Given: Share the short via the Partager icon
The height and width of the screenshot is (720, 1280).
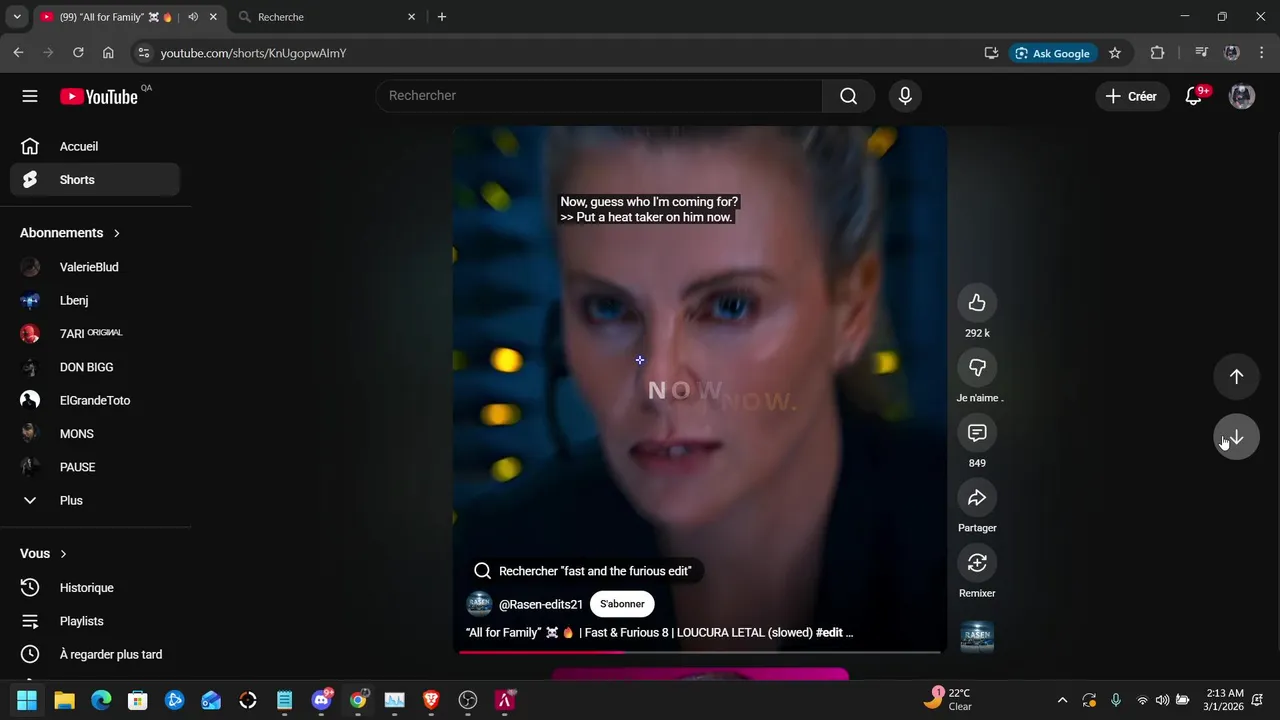Looking at the screenshot, I should [977, 498].
